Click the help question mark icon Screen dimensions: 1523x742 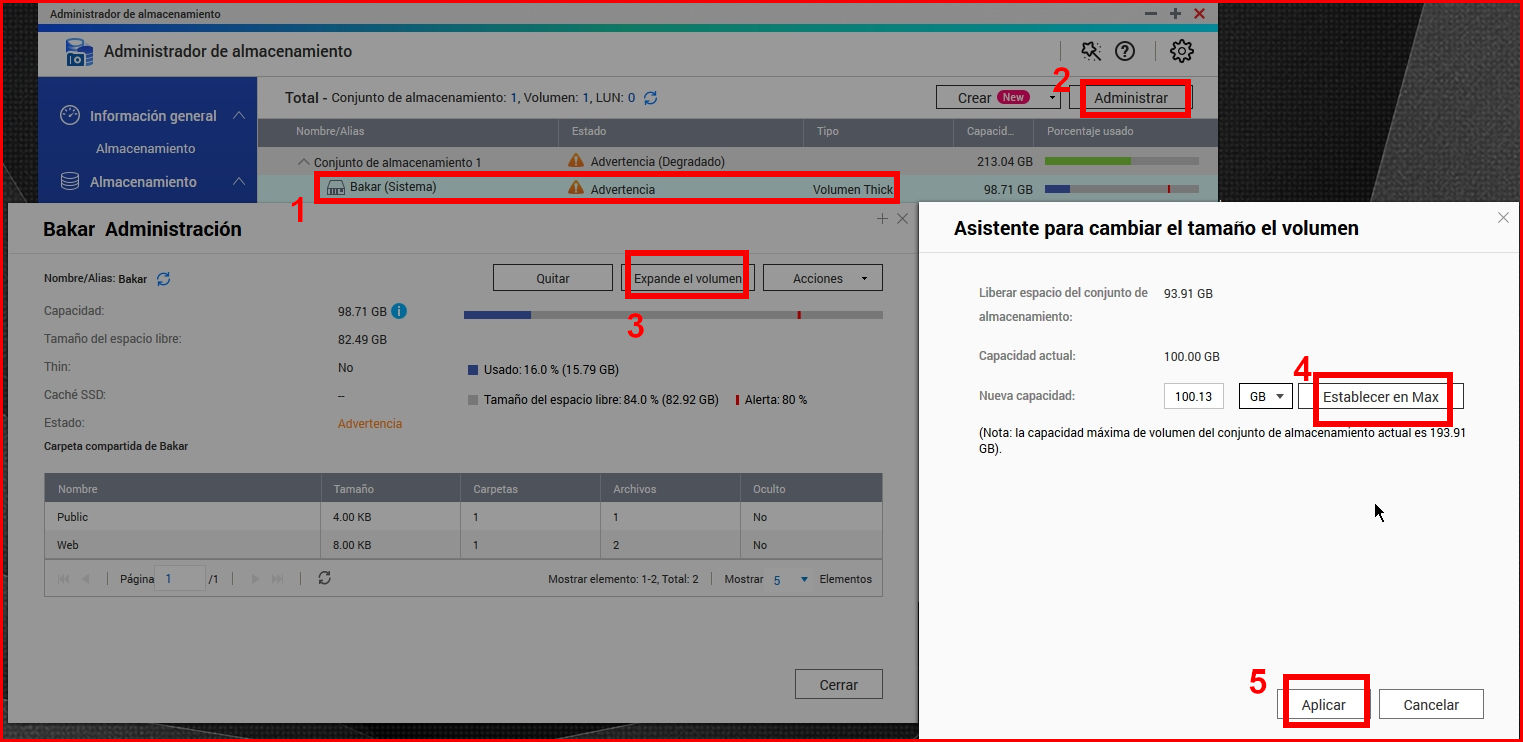[1125, 51]
